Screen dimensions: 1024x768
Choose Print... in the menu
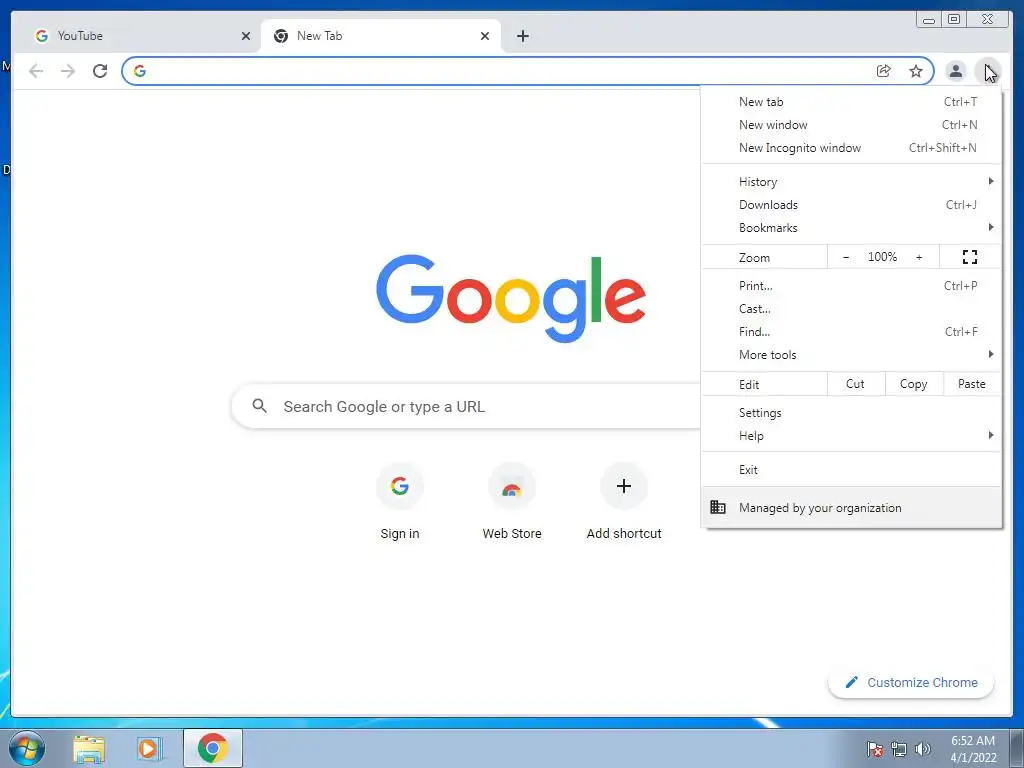pos(852,285)
